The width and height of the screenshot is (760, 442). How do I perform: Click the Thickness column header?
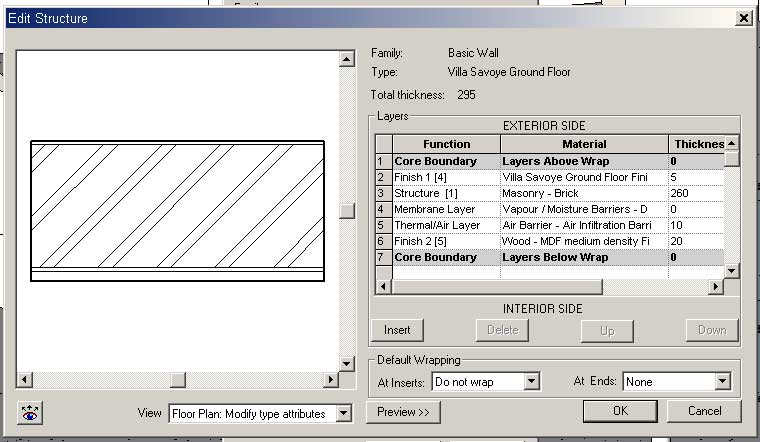697,144
